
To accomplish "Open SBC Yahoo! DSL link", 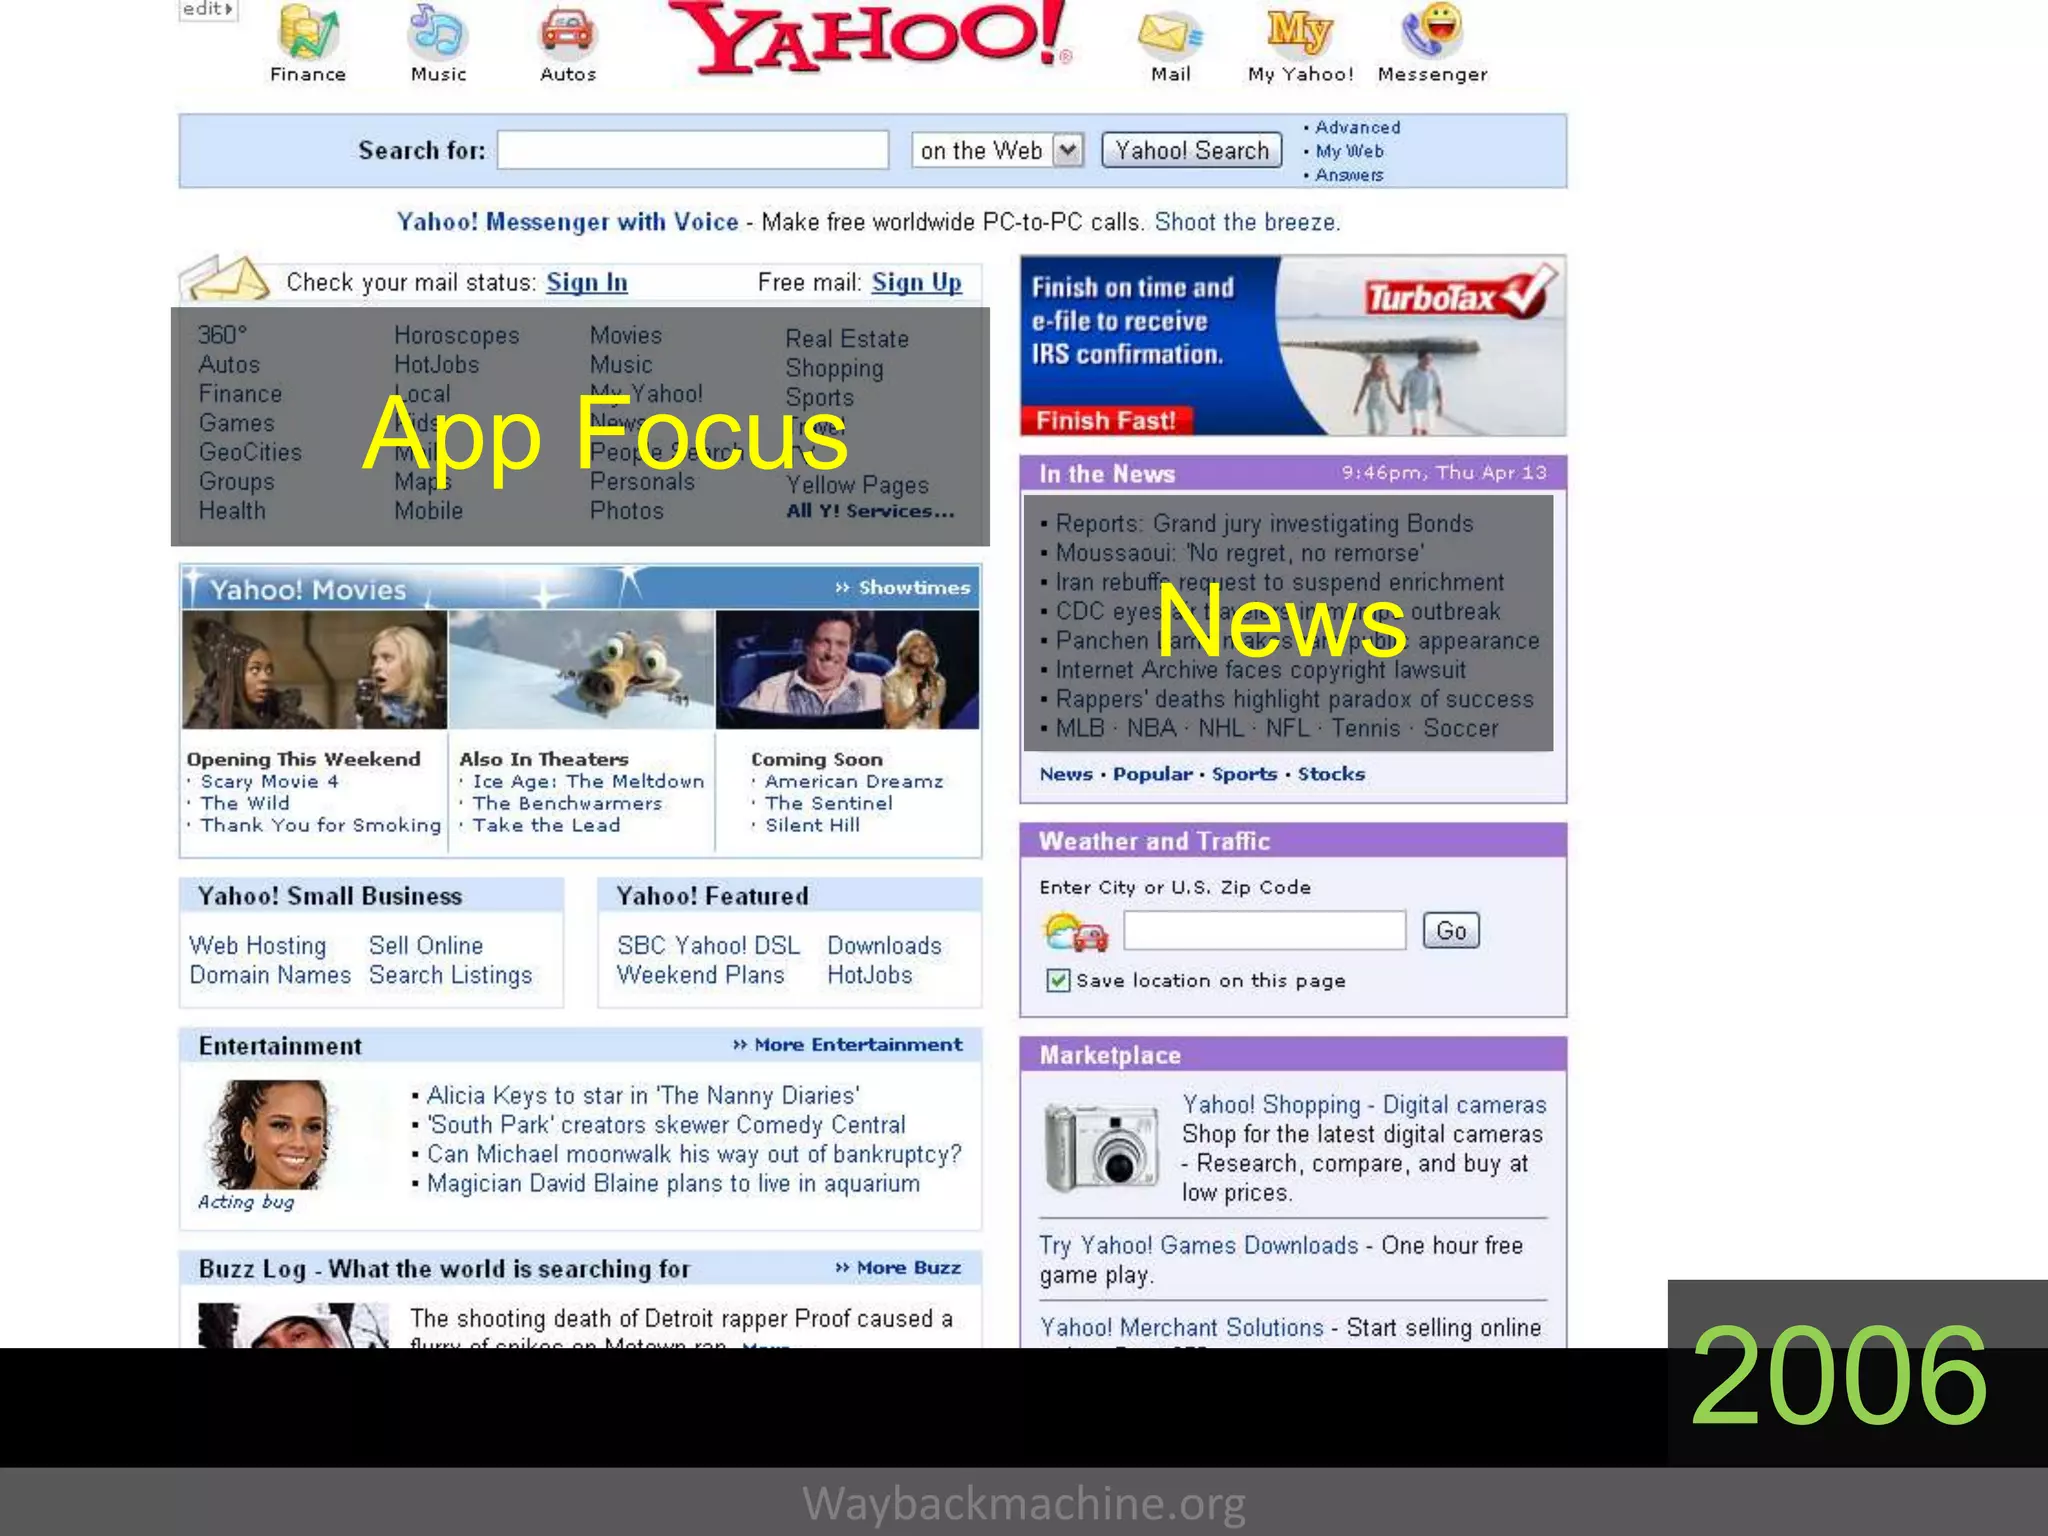I will 709,946.
